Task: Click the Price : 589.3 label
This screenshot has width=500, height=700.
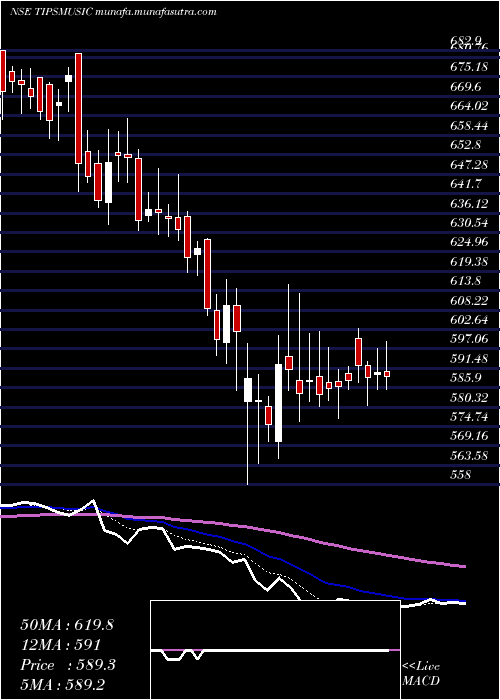Action: pos(68,665)
